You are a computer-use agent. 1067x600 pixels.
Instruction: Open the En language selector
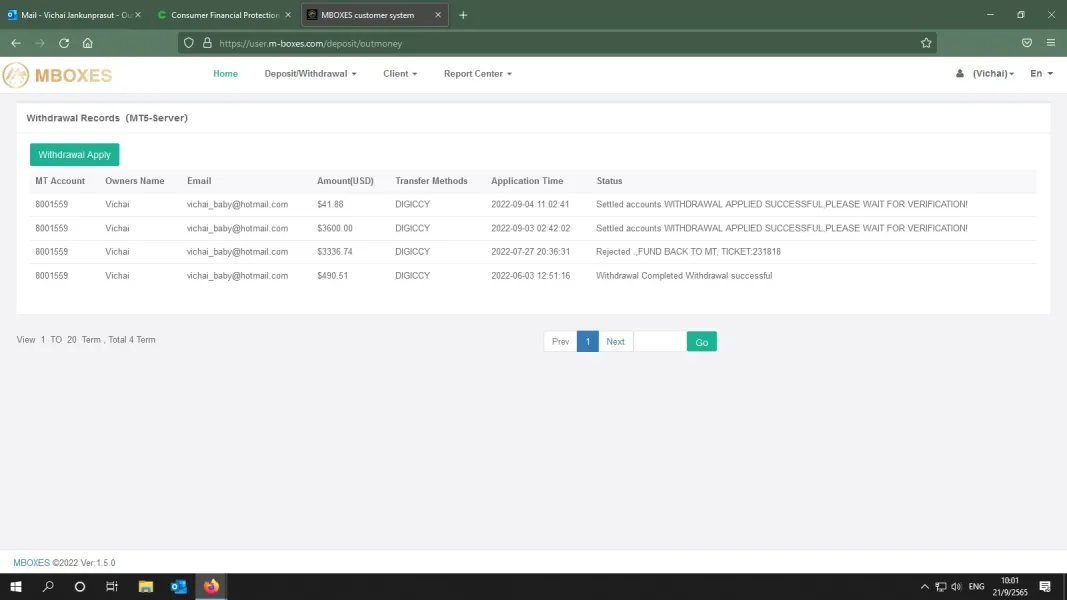coord(1041,73)
